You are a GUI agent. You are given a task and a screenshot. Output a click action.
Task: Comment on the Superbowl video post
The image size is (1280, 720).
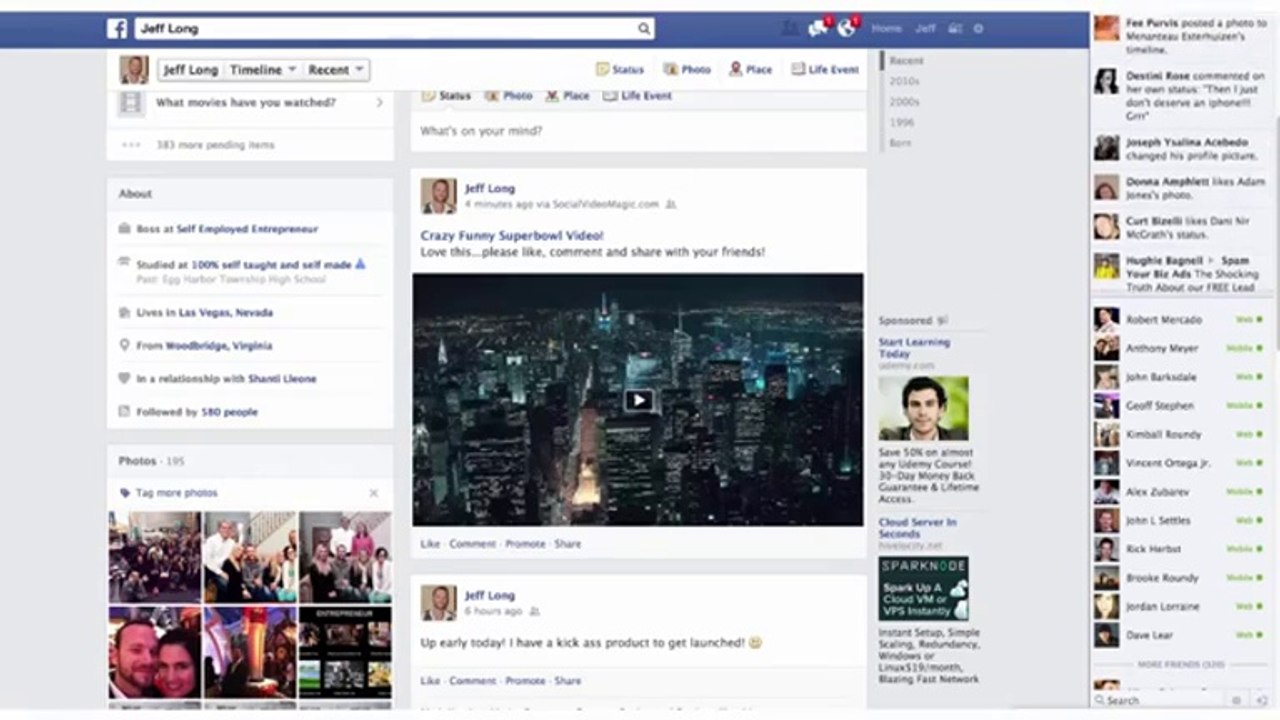[472, 544]
